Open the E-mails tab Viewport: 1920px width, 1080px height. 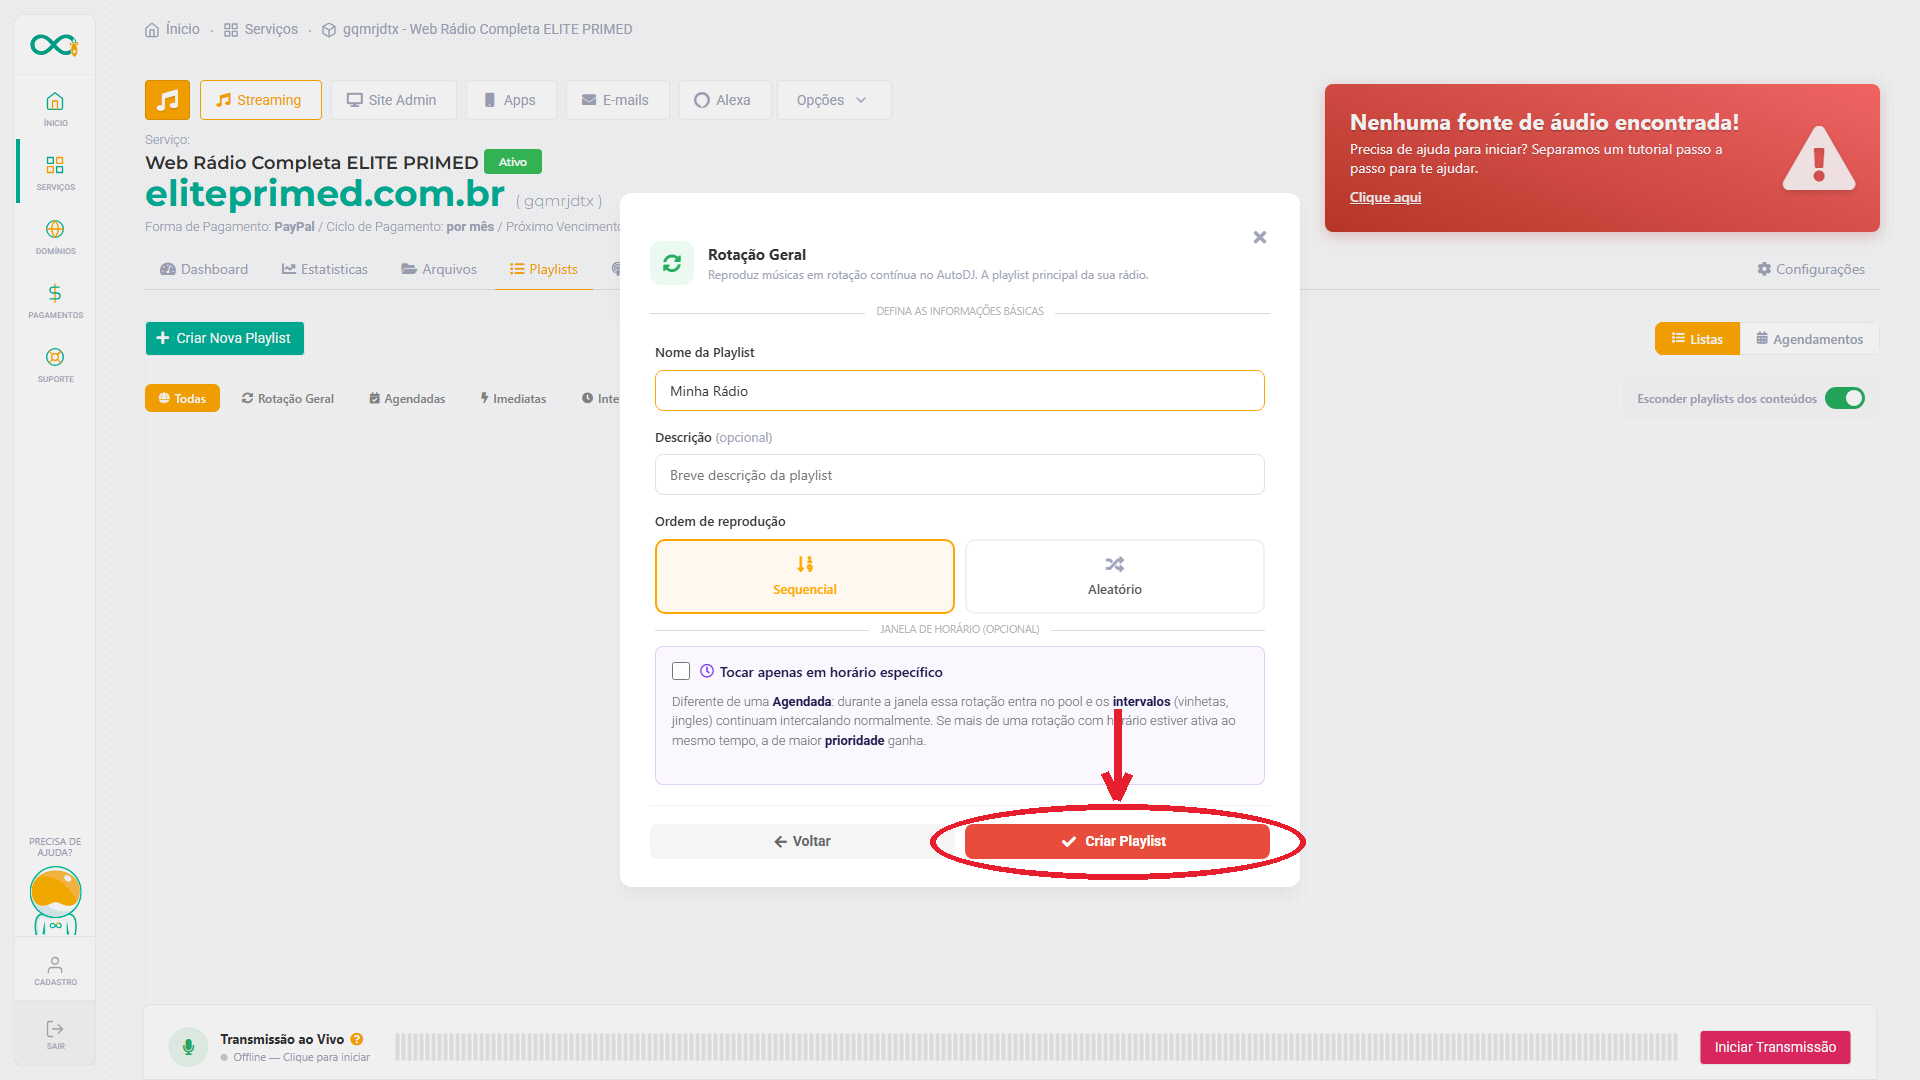(x=616, y=100)
